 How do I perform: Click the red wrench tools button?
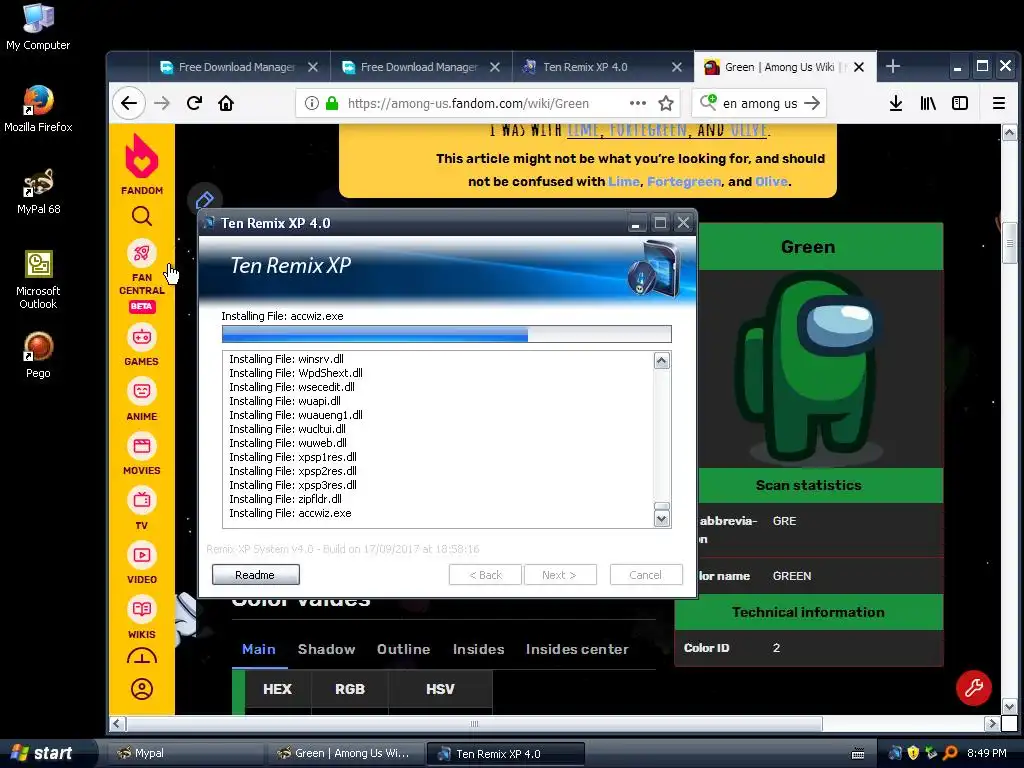click(x=974, y=687)
